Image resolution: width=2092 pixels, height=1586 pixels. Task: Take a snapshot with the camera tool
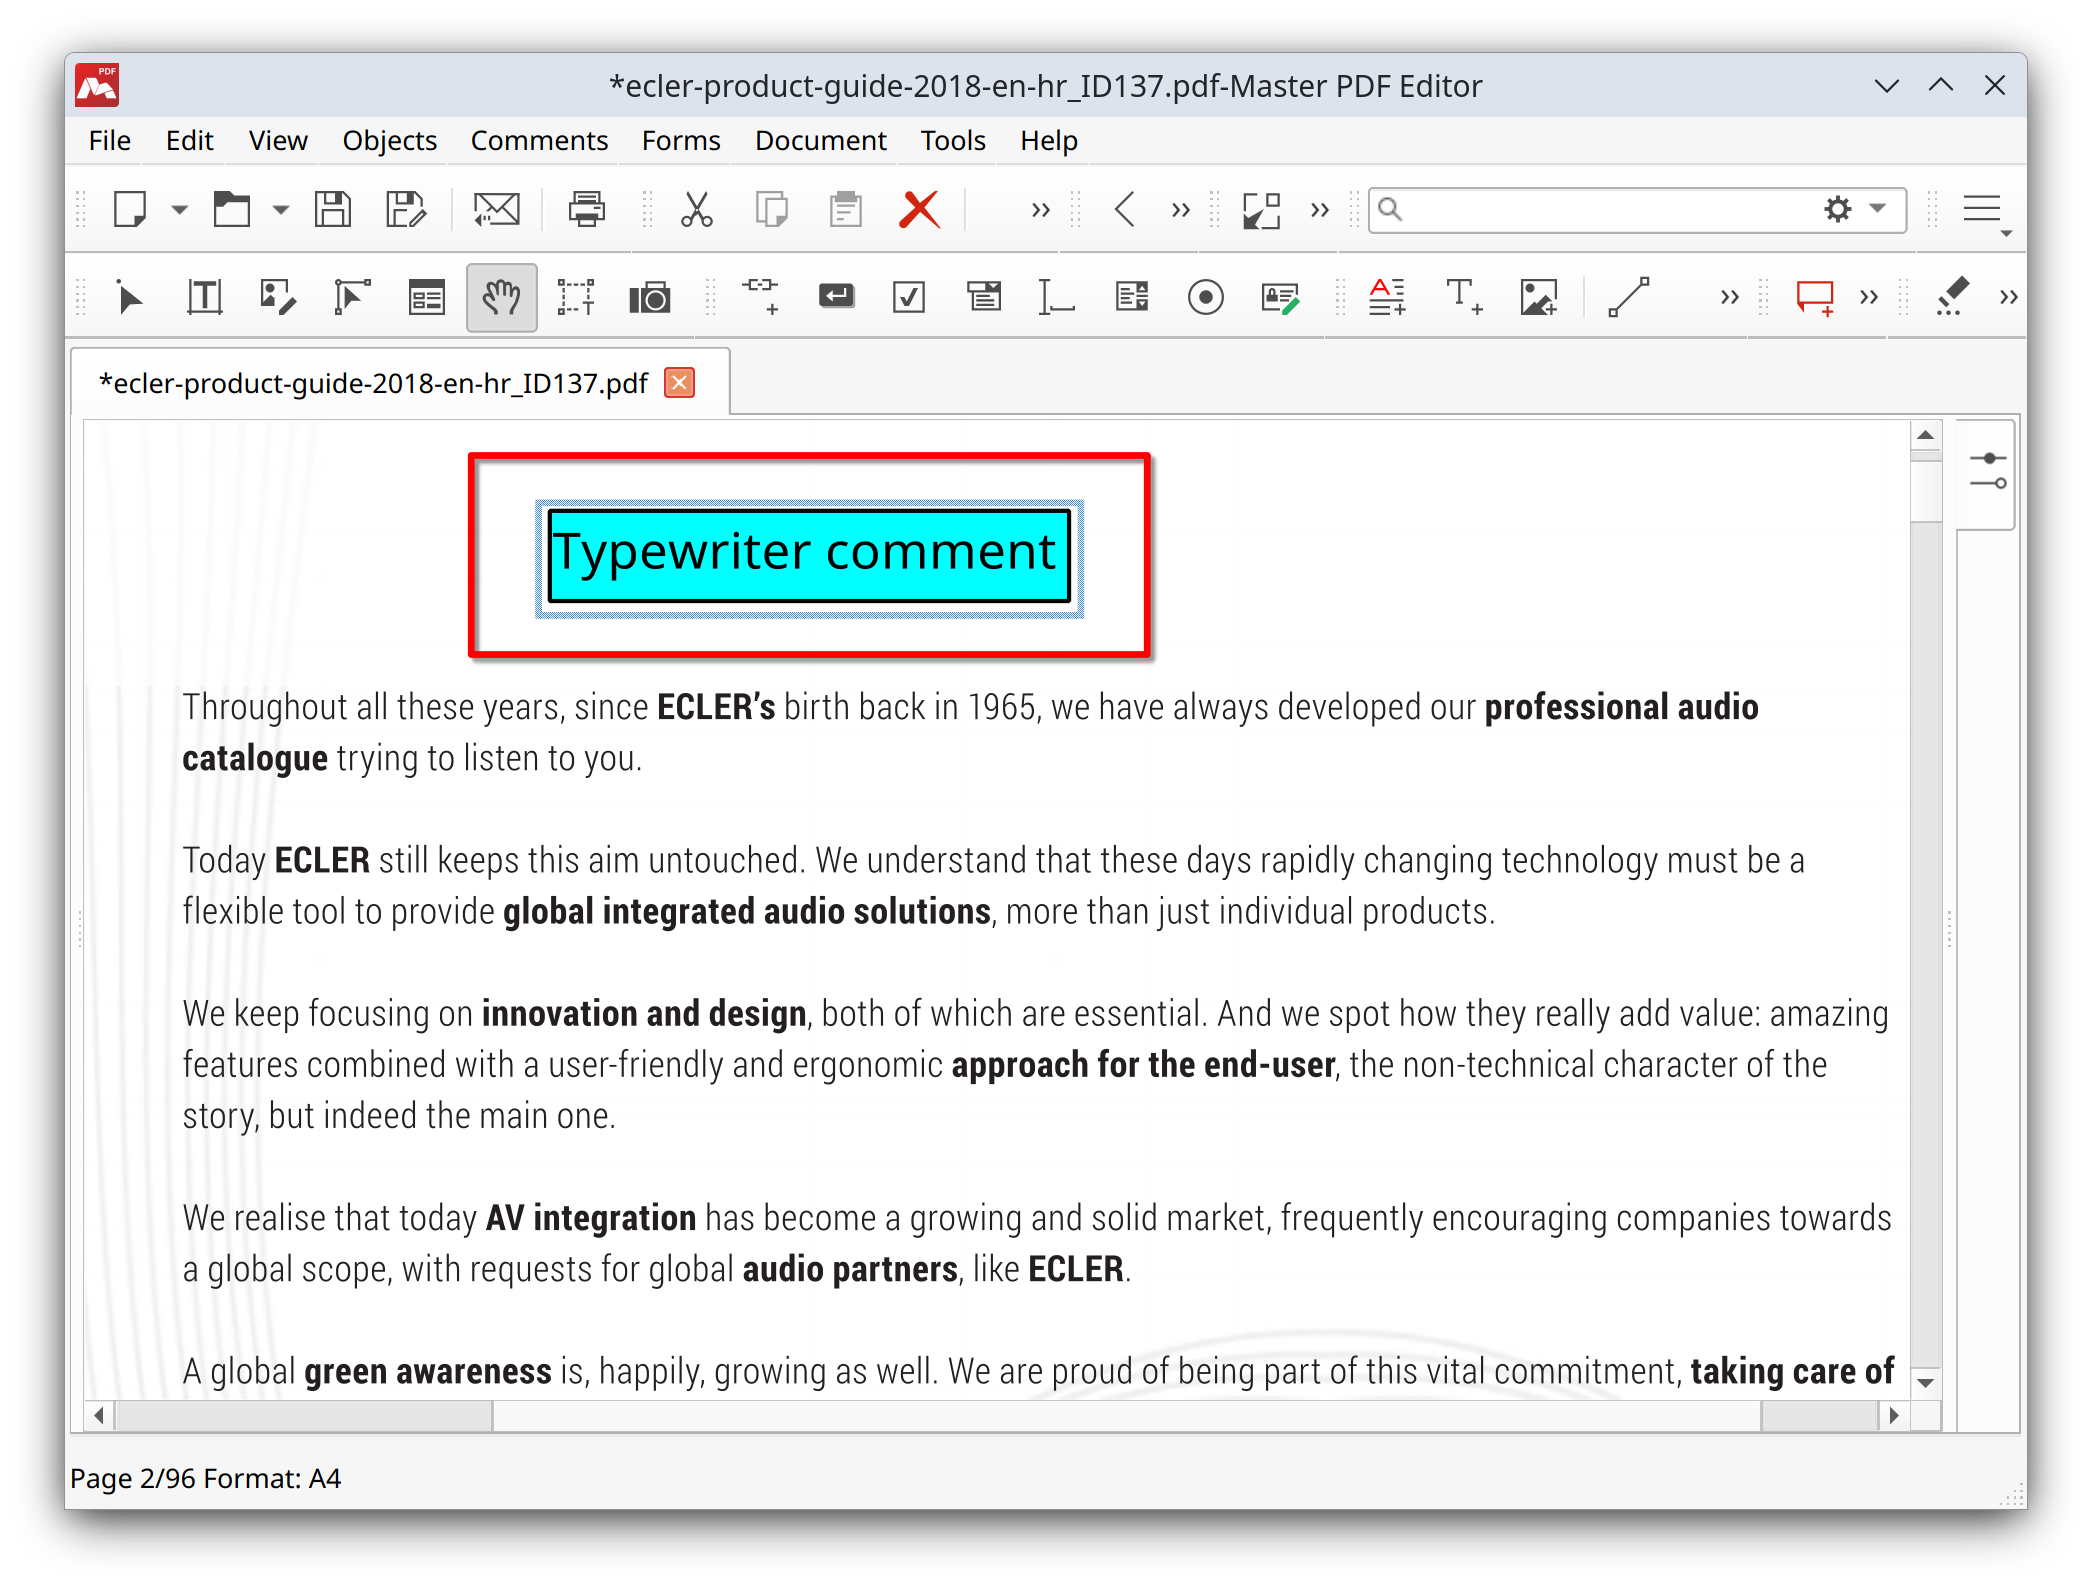[651, 296]
